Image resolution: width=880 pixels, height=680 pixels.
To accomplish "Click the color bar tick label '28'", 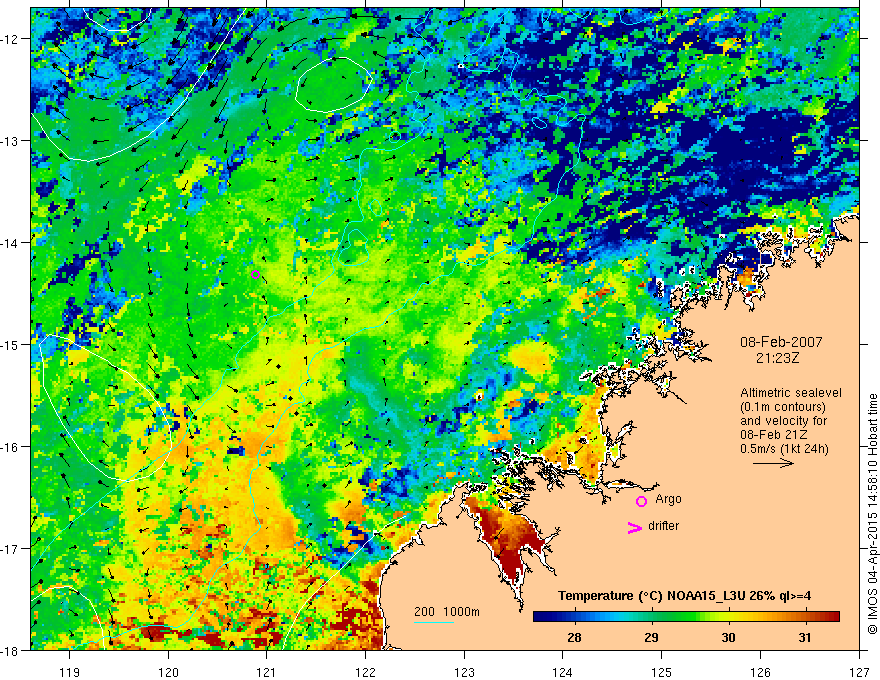I will point(574,638).
